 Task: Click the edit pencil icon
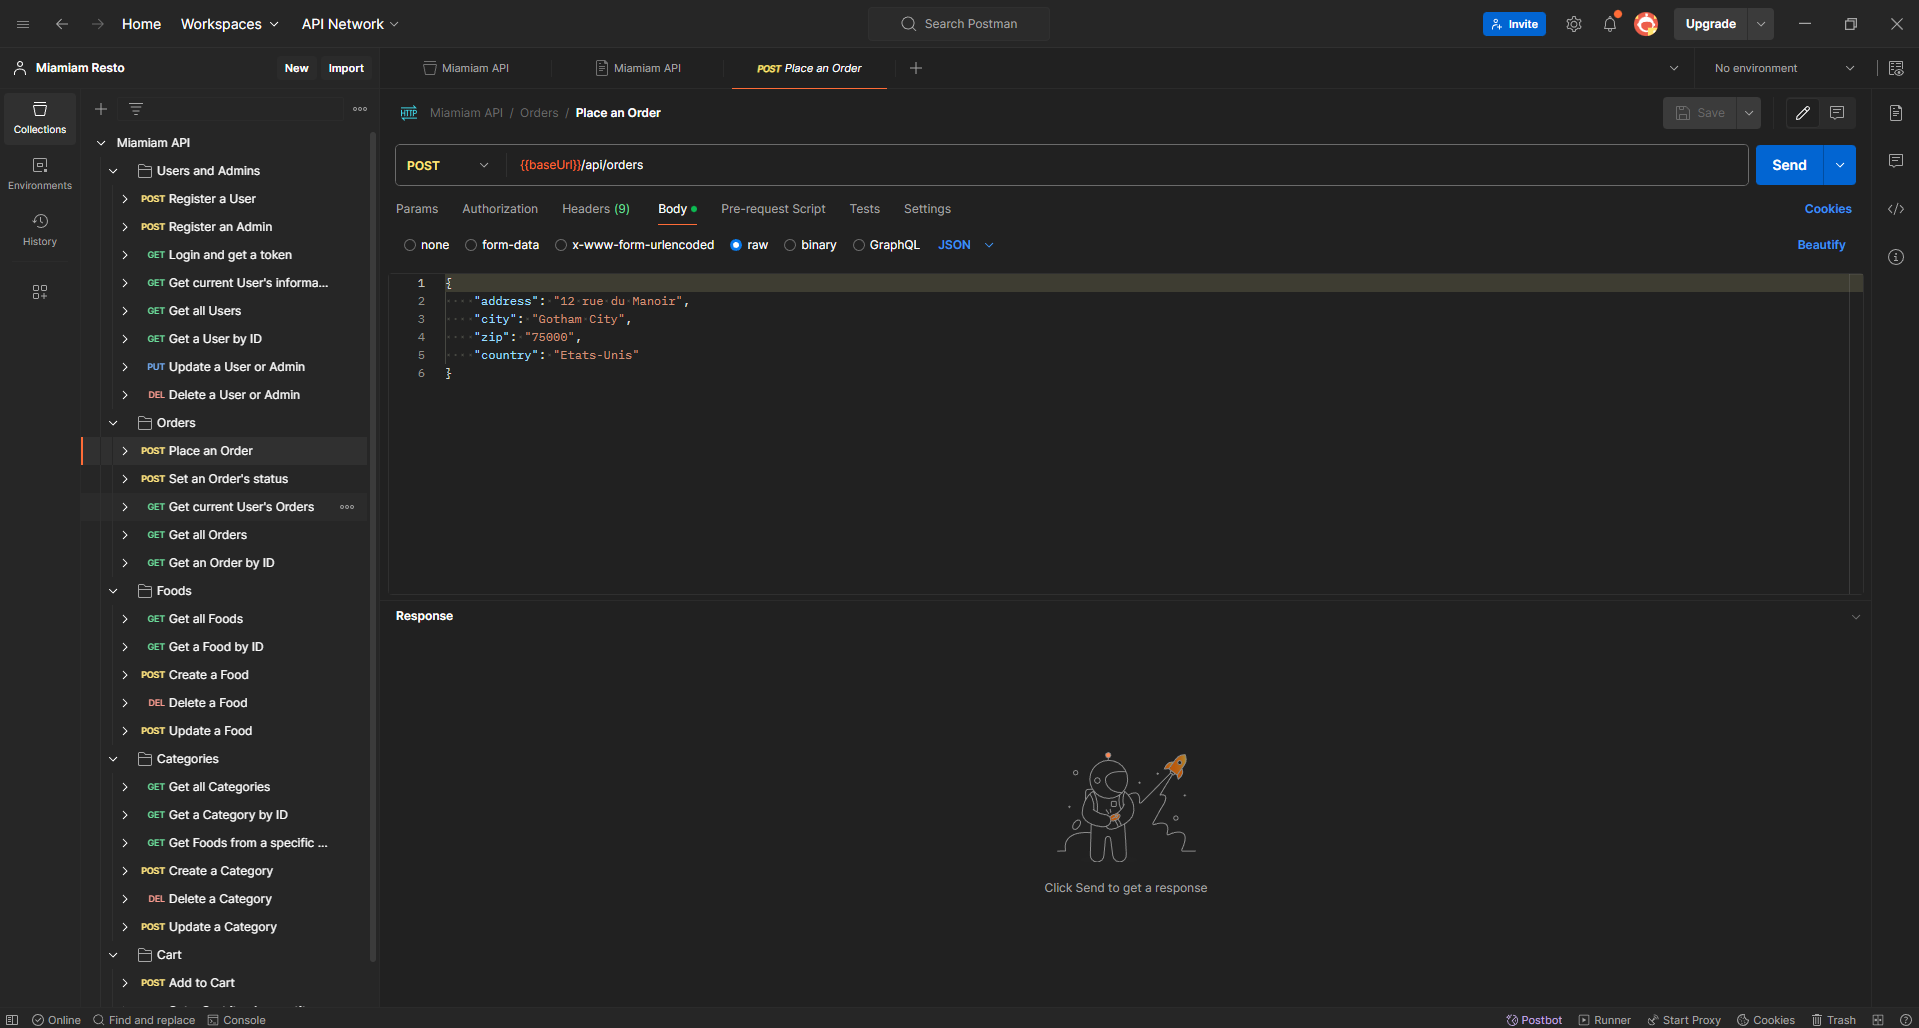pyautogui.click(x=1803, y=113)
